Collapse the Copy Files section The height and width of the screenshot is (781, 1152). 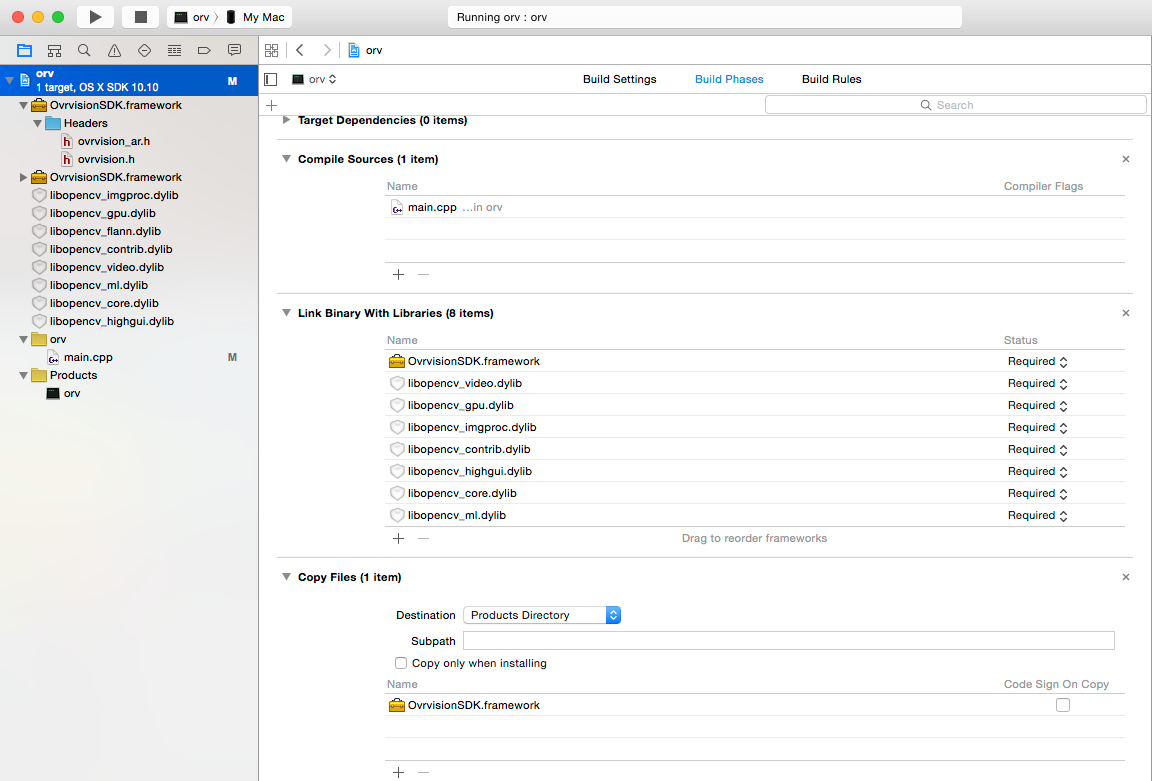287,577
